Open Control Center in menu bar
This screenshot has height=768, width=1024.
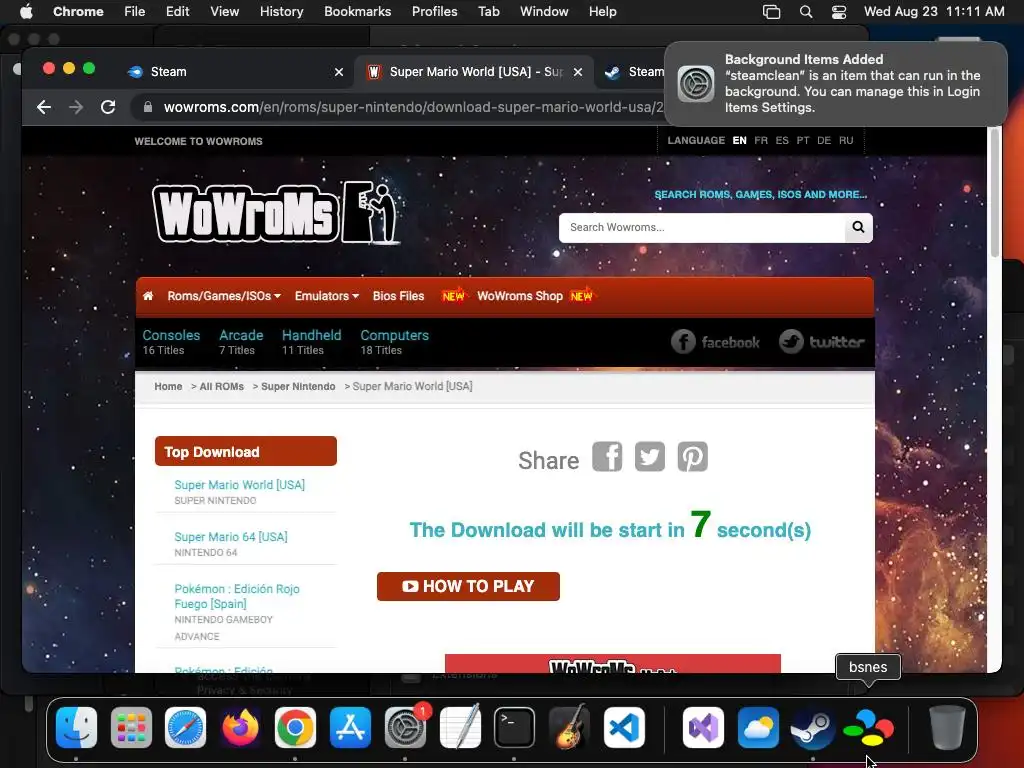[839, 12]
